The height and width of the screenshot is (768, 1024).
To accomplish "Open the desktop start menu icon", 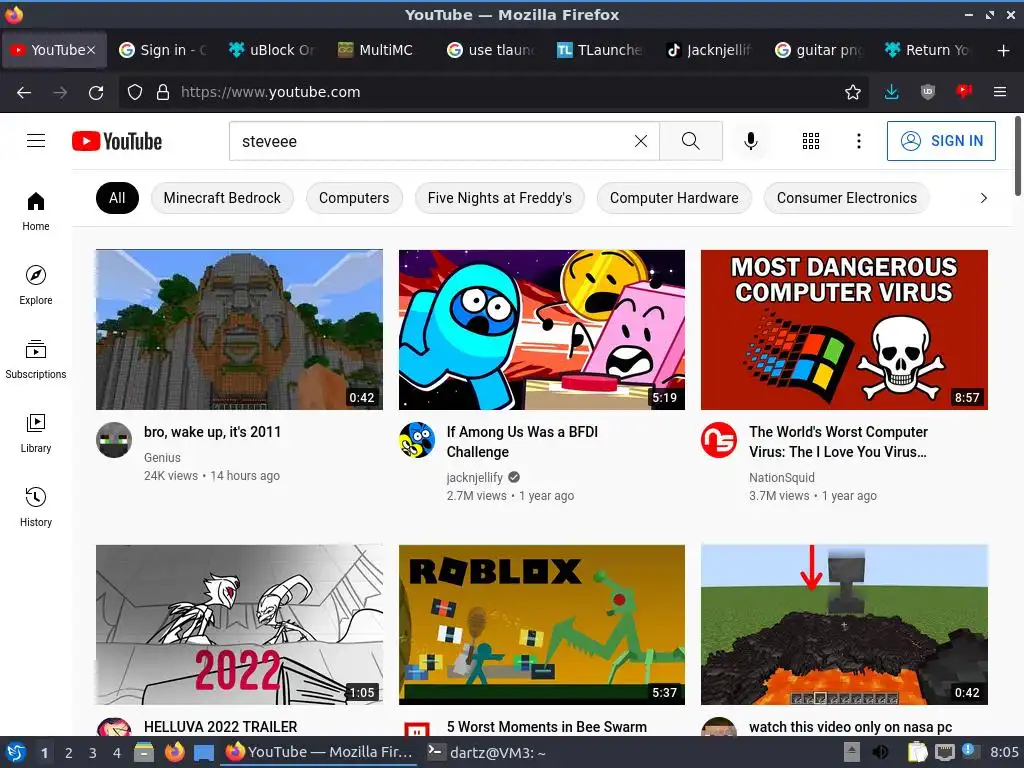I will tap(15, 752).
